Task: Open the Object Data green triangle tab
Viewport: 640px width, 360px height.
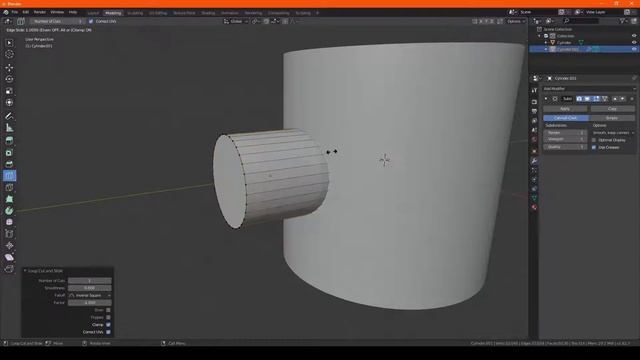Action: [534, 198]
